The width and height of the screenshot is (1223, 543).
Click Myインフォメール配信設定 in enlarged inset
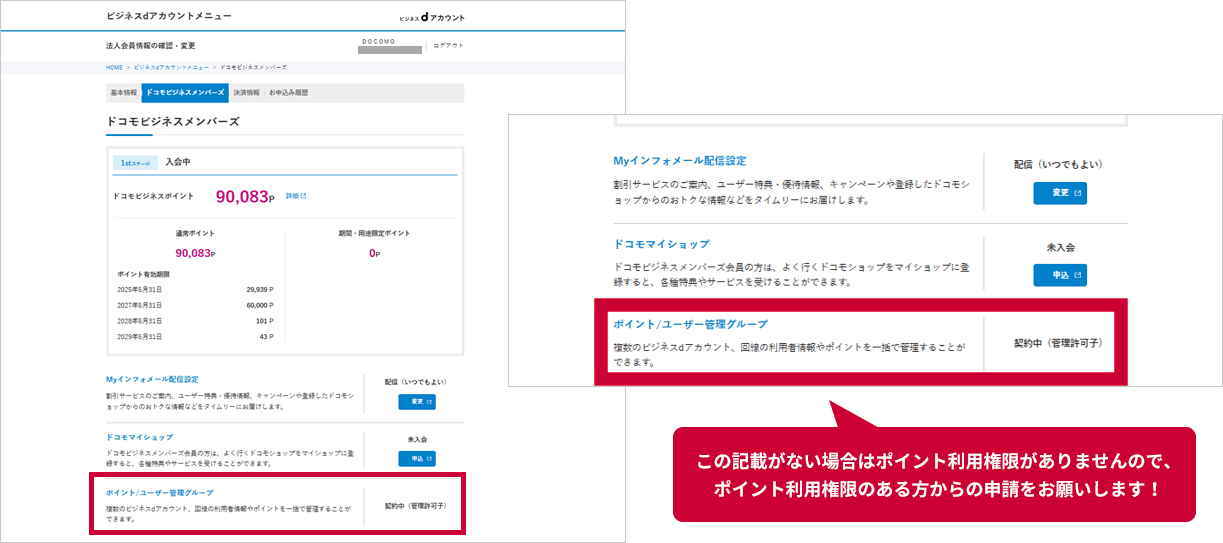click(680, 160)
